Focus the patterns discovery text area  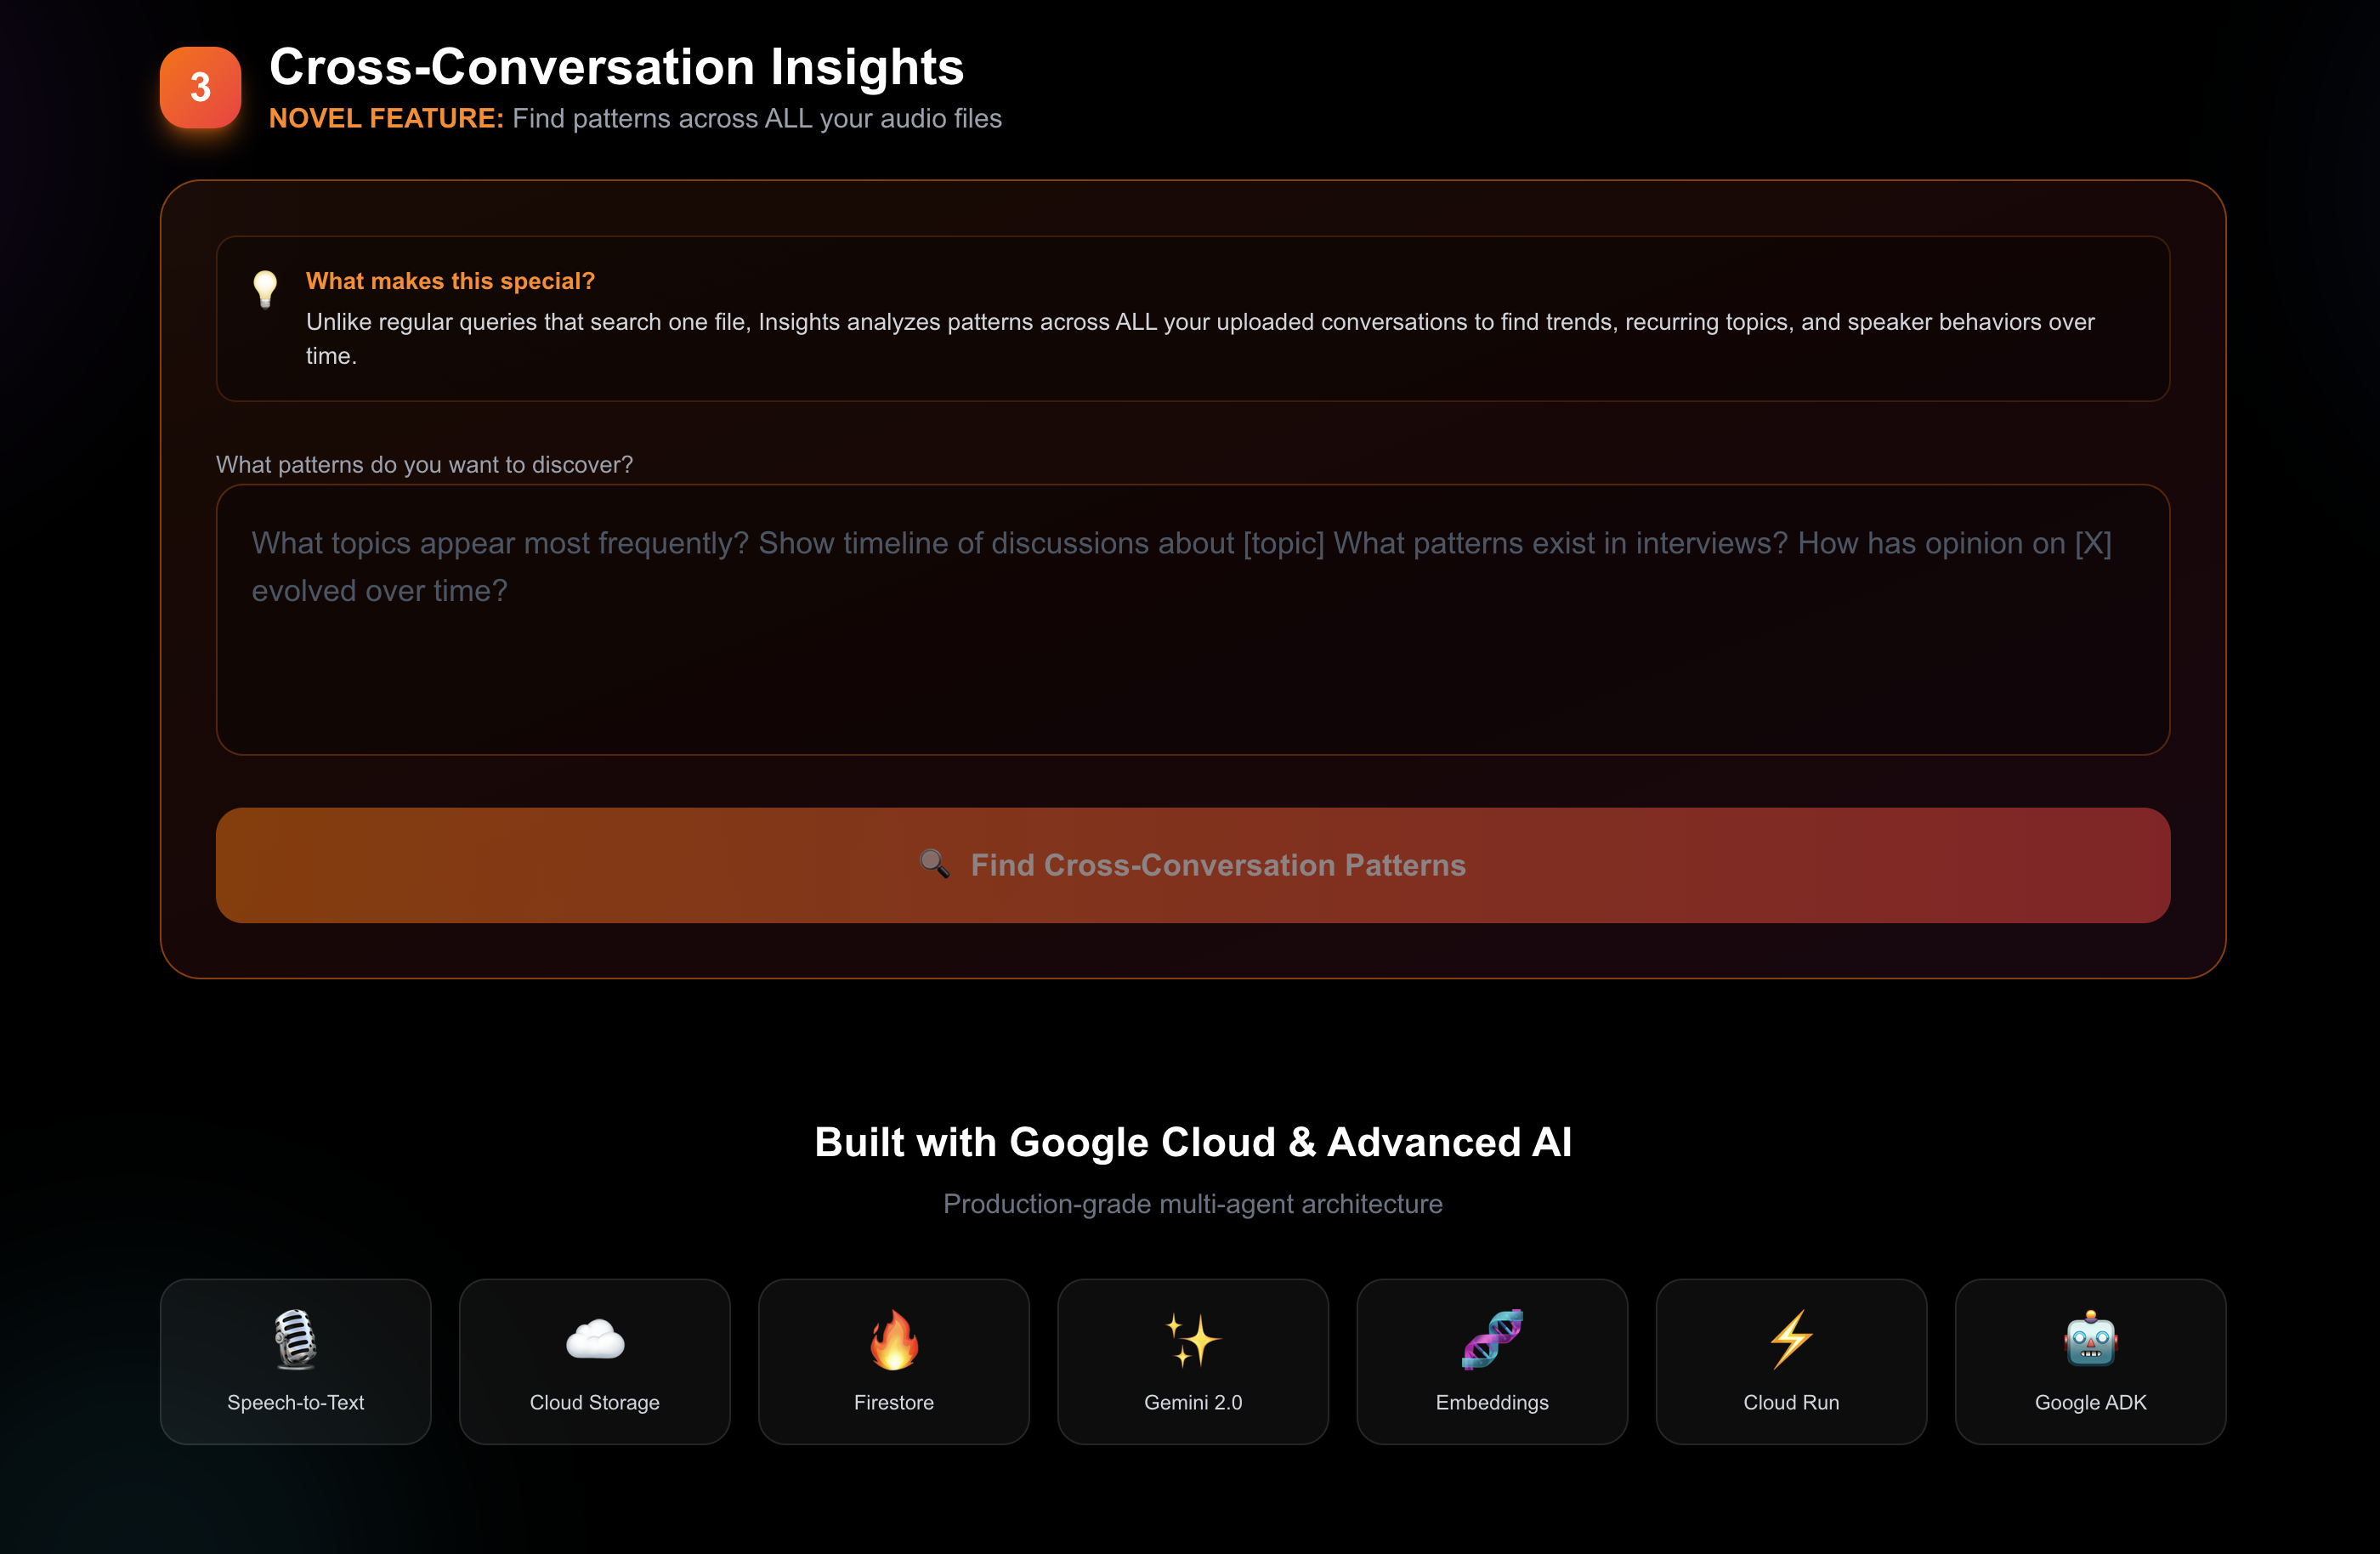tap(1192, 620)
